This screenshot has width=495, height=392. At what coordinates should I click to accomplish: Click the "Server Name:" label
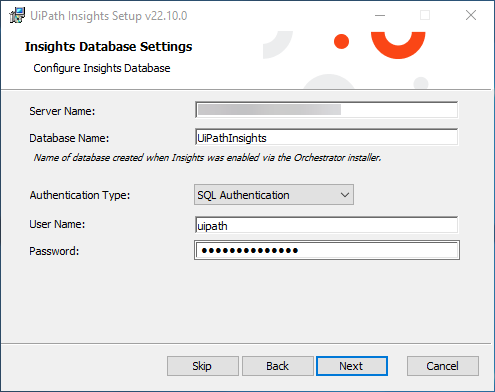(62, 111)
